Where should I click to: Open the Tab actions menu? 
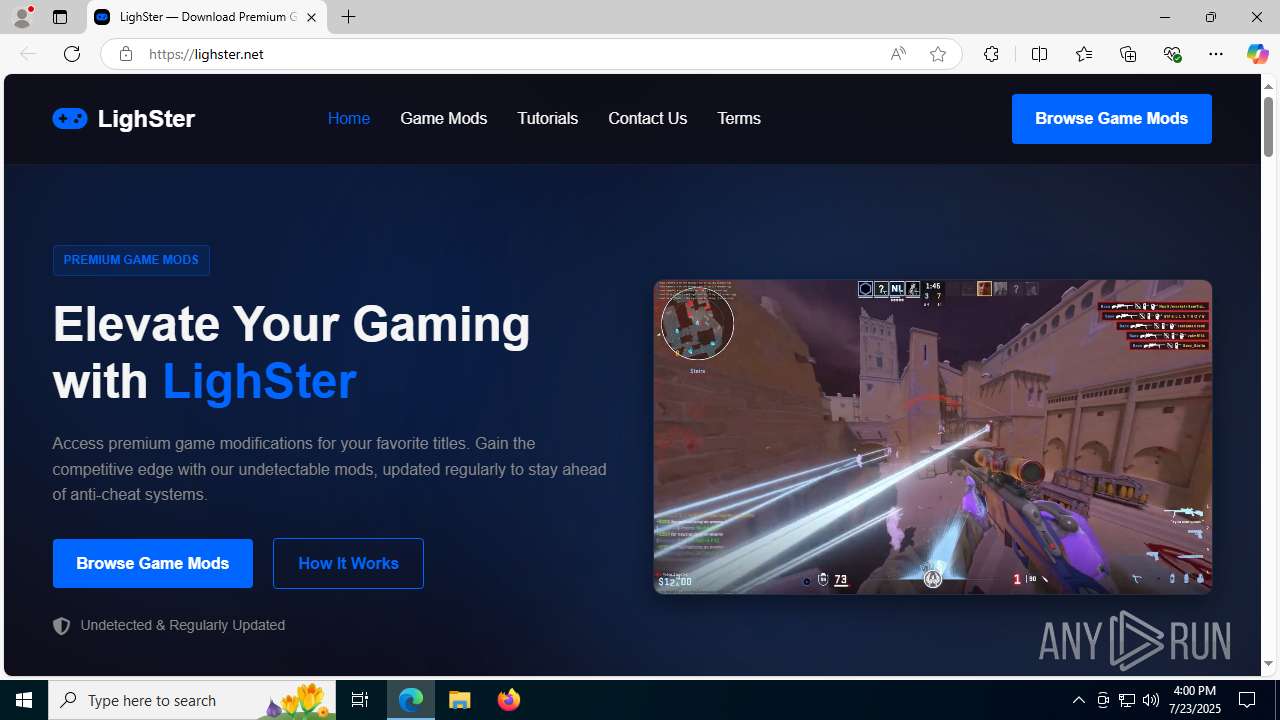[x=60, y=17]
